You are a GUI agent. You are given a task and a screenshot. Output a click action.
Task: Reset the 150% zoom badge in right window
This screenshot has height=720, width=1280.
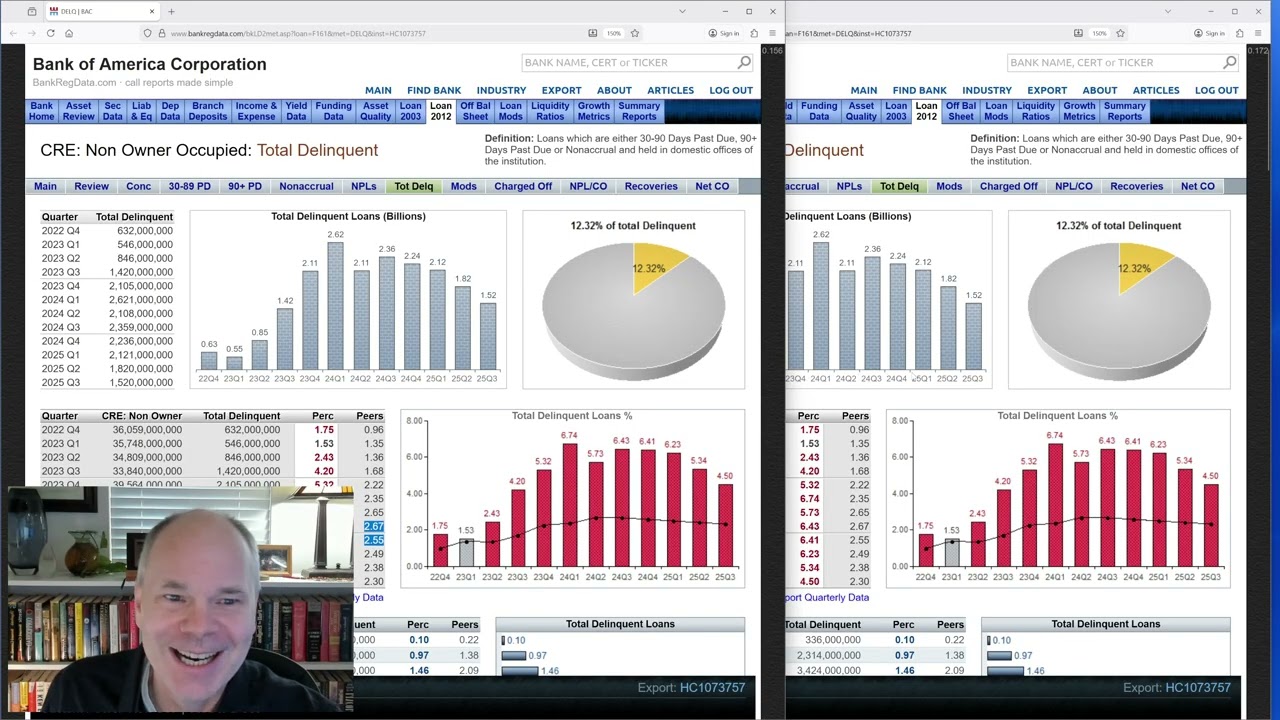point(1099,33)
